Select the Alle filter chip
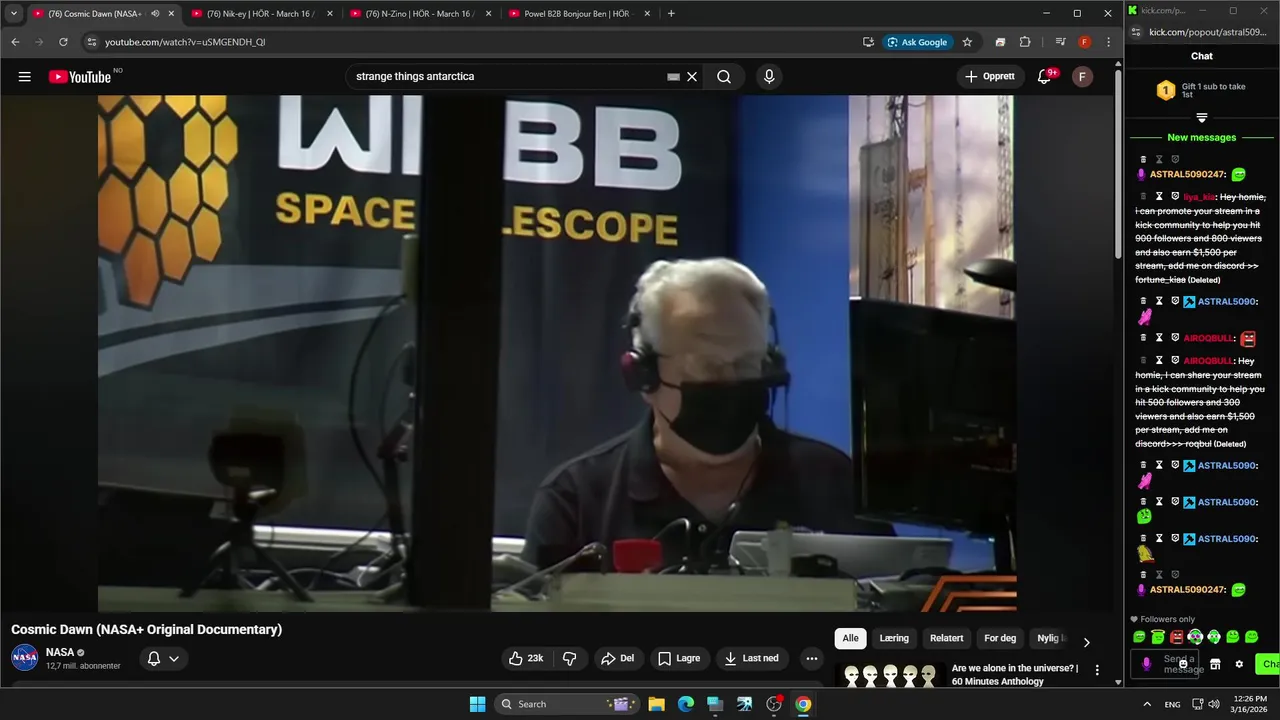 pos(850,638)
